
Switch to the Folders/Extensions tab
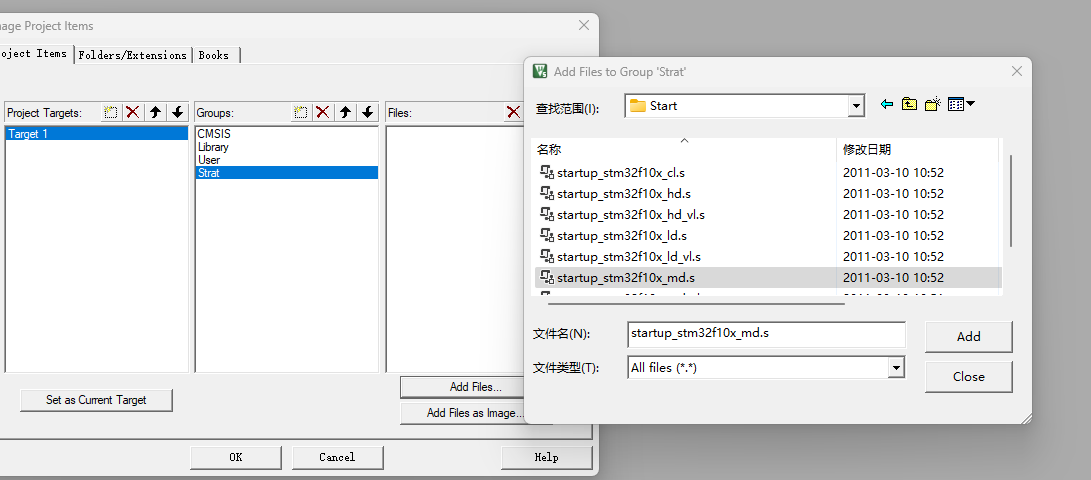coord(132,55)
